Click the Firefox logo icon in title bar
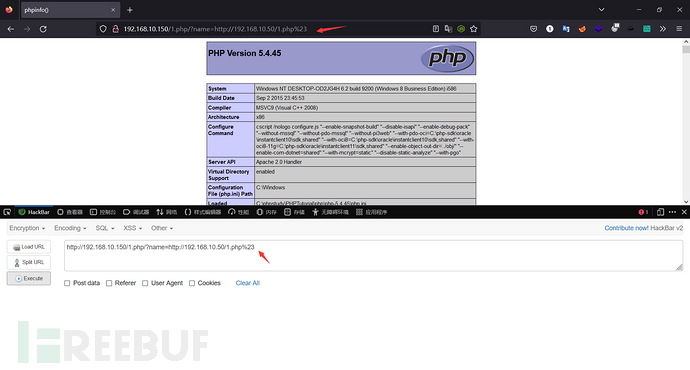The image size is (690, 370). [9, 9]
